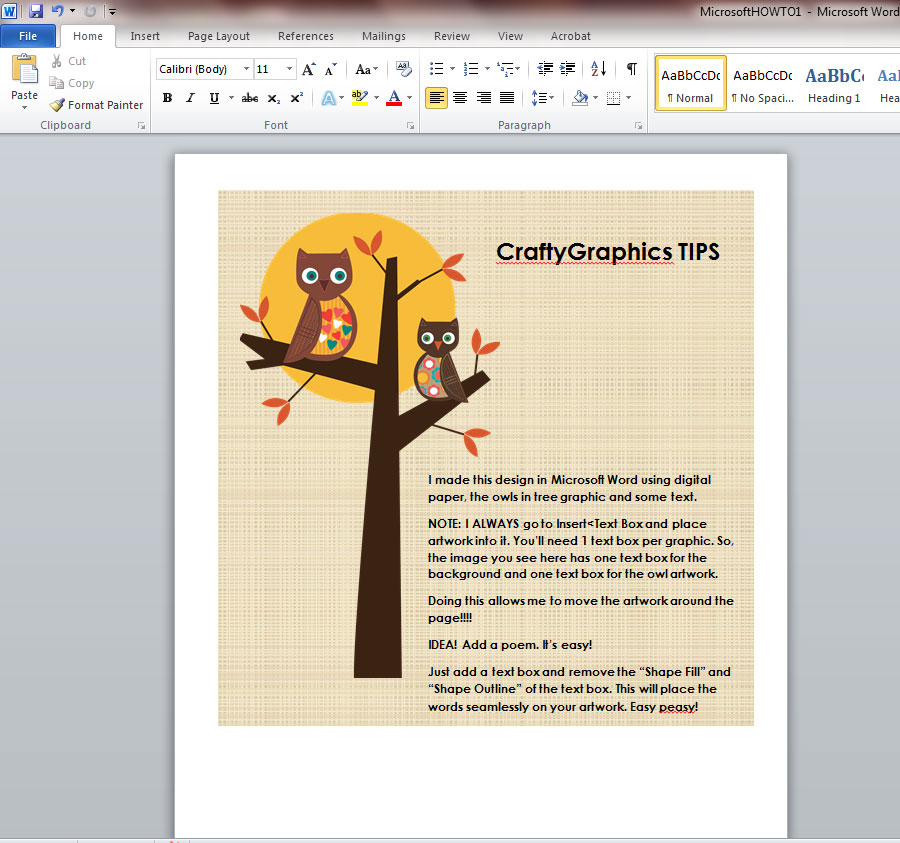Switch to the Insert ribbon tab

pyautogui.click(x=145, y=36)
